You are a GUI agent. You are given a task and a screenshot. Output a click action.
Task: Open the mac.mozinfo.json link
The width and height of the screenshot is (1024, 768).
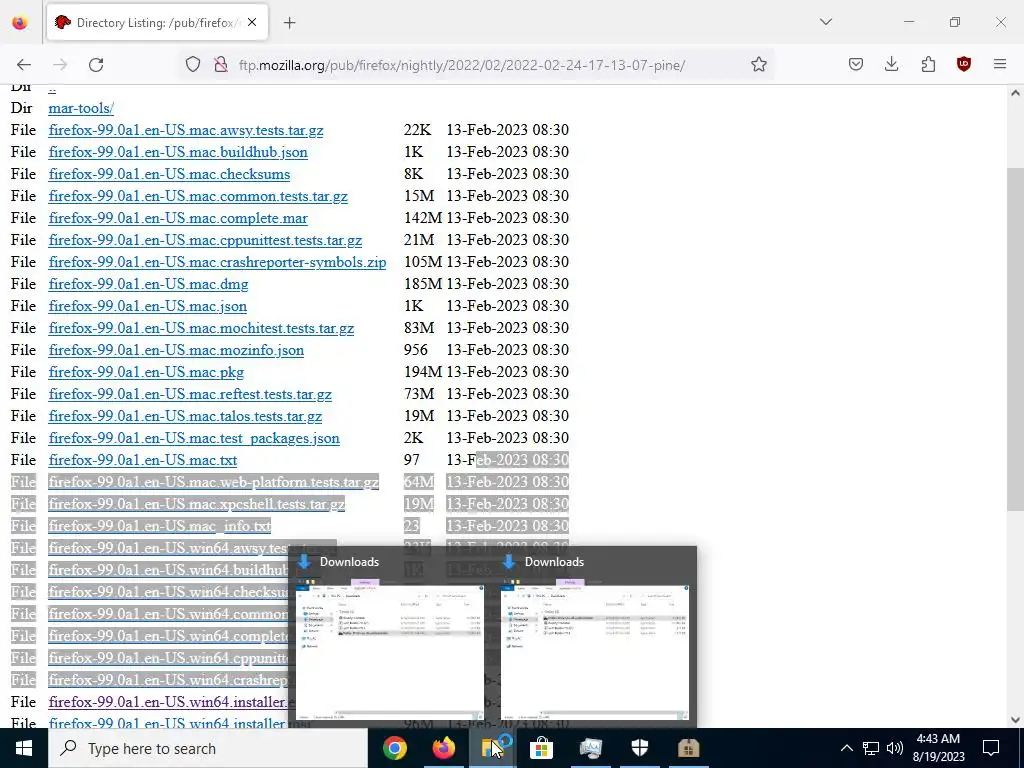coord(176,350)
